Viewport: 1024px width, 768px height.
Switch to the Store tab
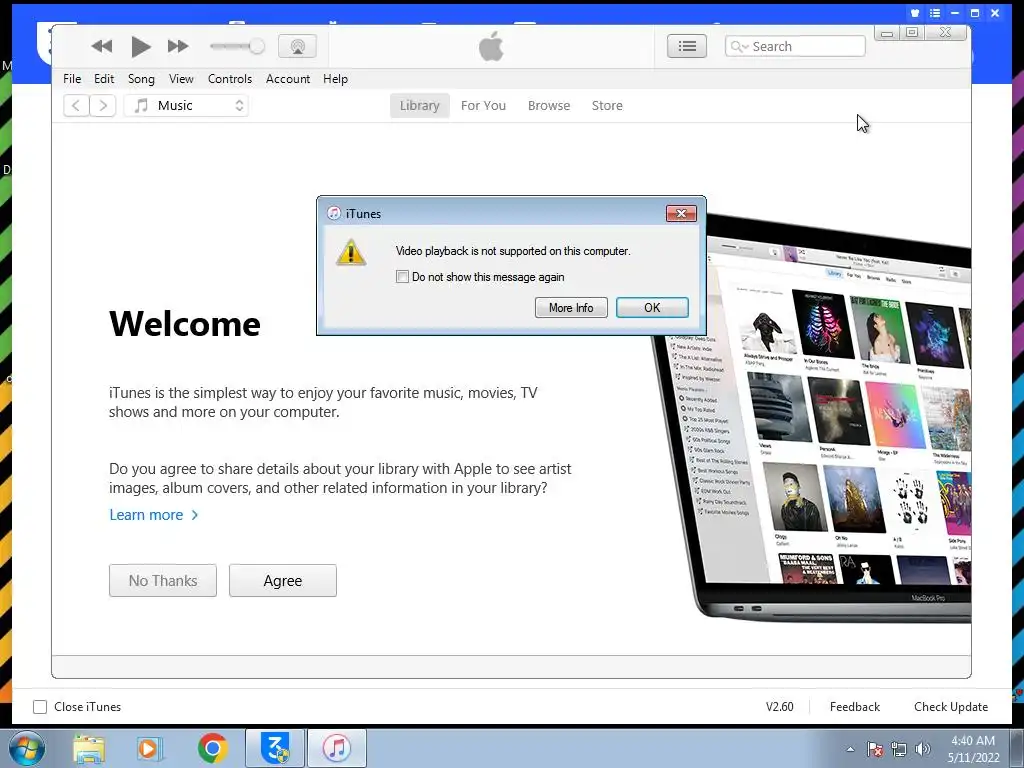click(607, 106)
